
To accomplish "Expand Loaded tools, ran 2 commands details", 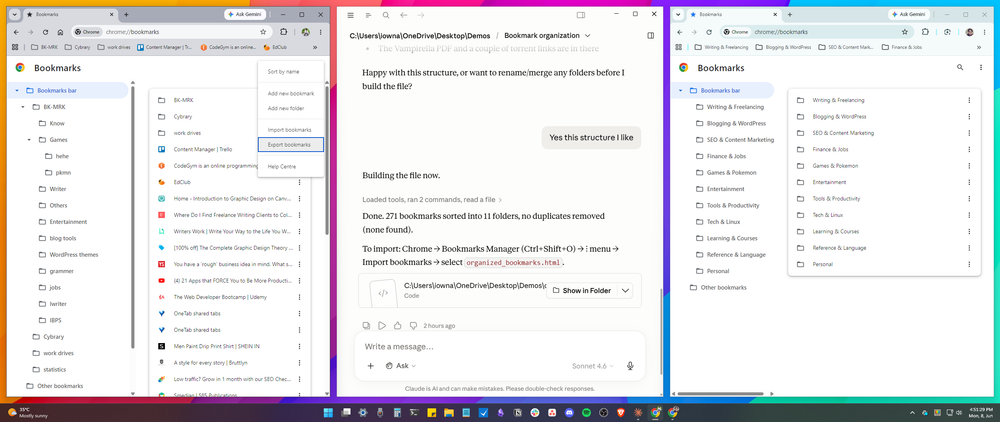I will point(432,200).
